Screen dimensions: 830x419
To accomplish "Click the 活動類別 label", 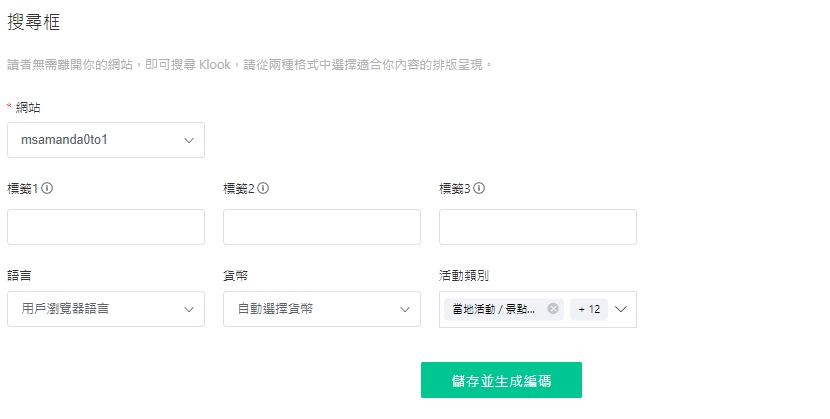I will 464,276.
